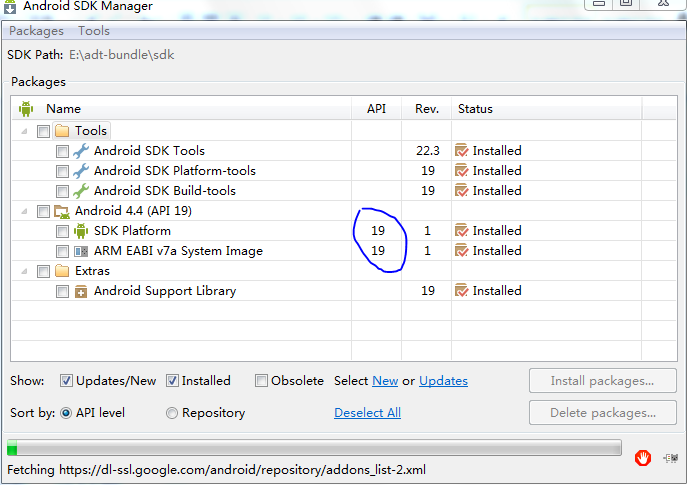Click the red stop hand icon
Viewport: 687px width, 485px height.
click(x=644, y=457)
